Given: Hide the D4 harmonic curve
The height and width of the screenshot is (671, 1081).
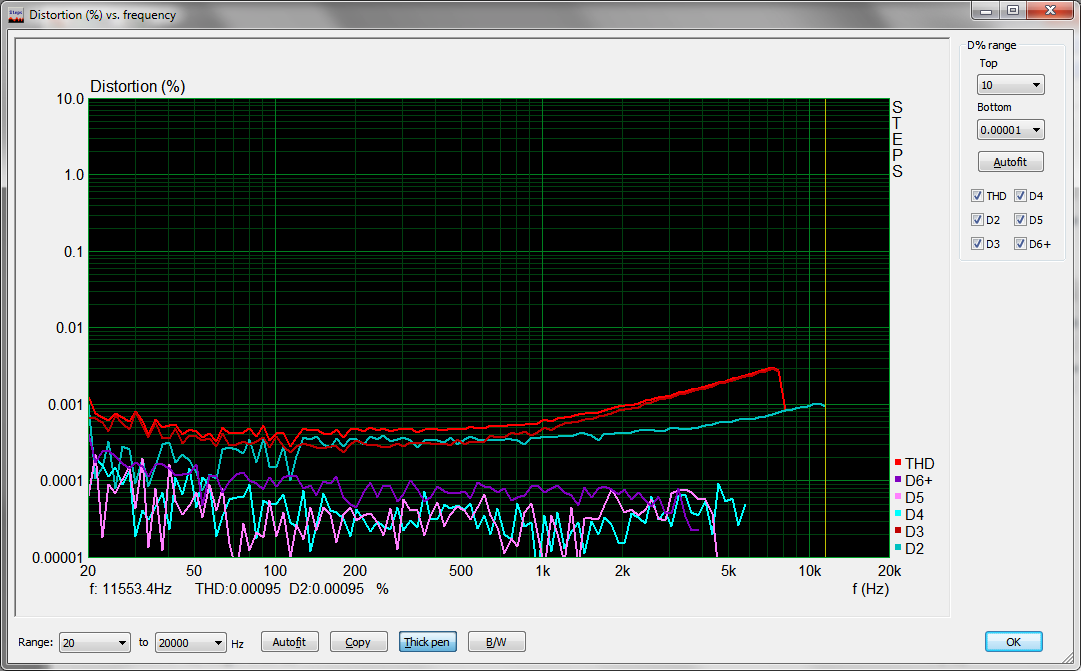Looking at the screenshot, I should (x=1020, y=196).
